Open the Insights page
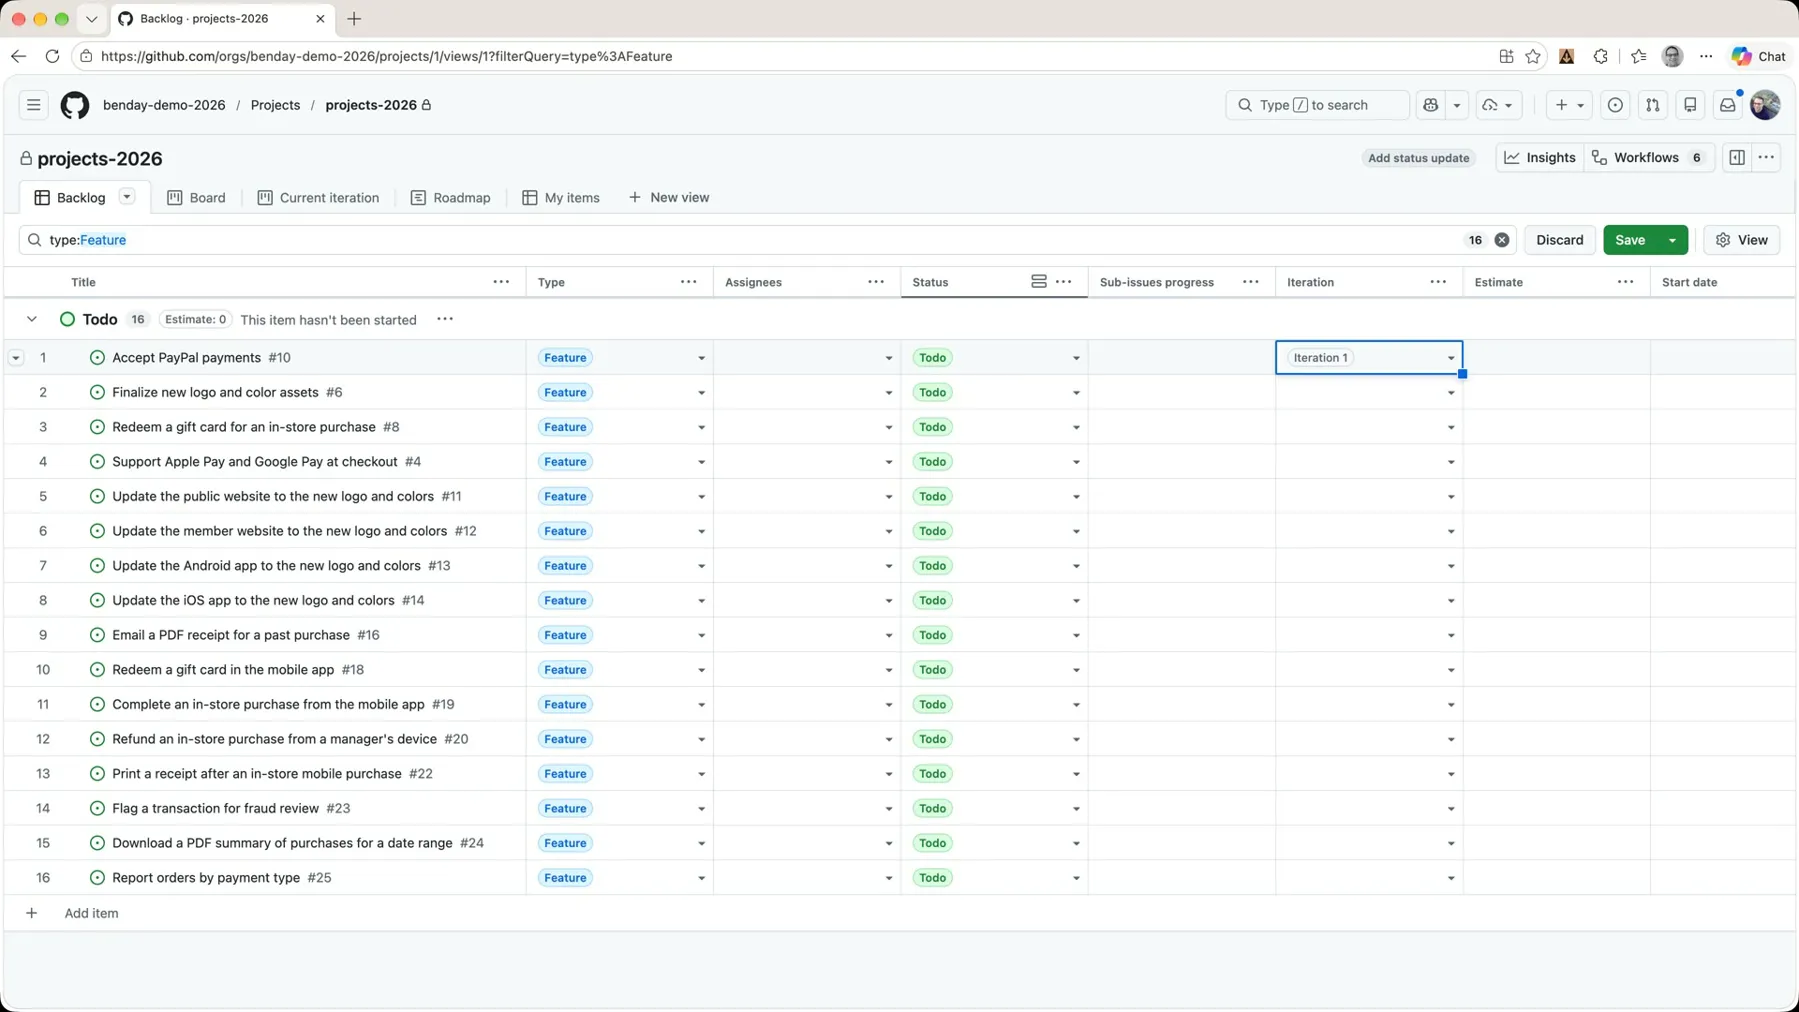 tap(1540, 157)
